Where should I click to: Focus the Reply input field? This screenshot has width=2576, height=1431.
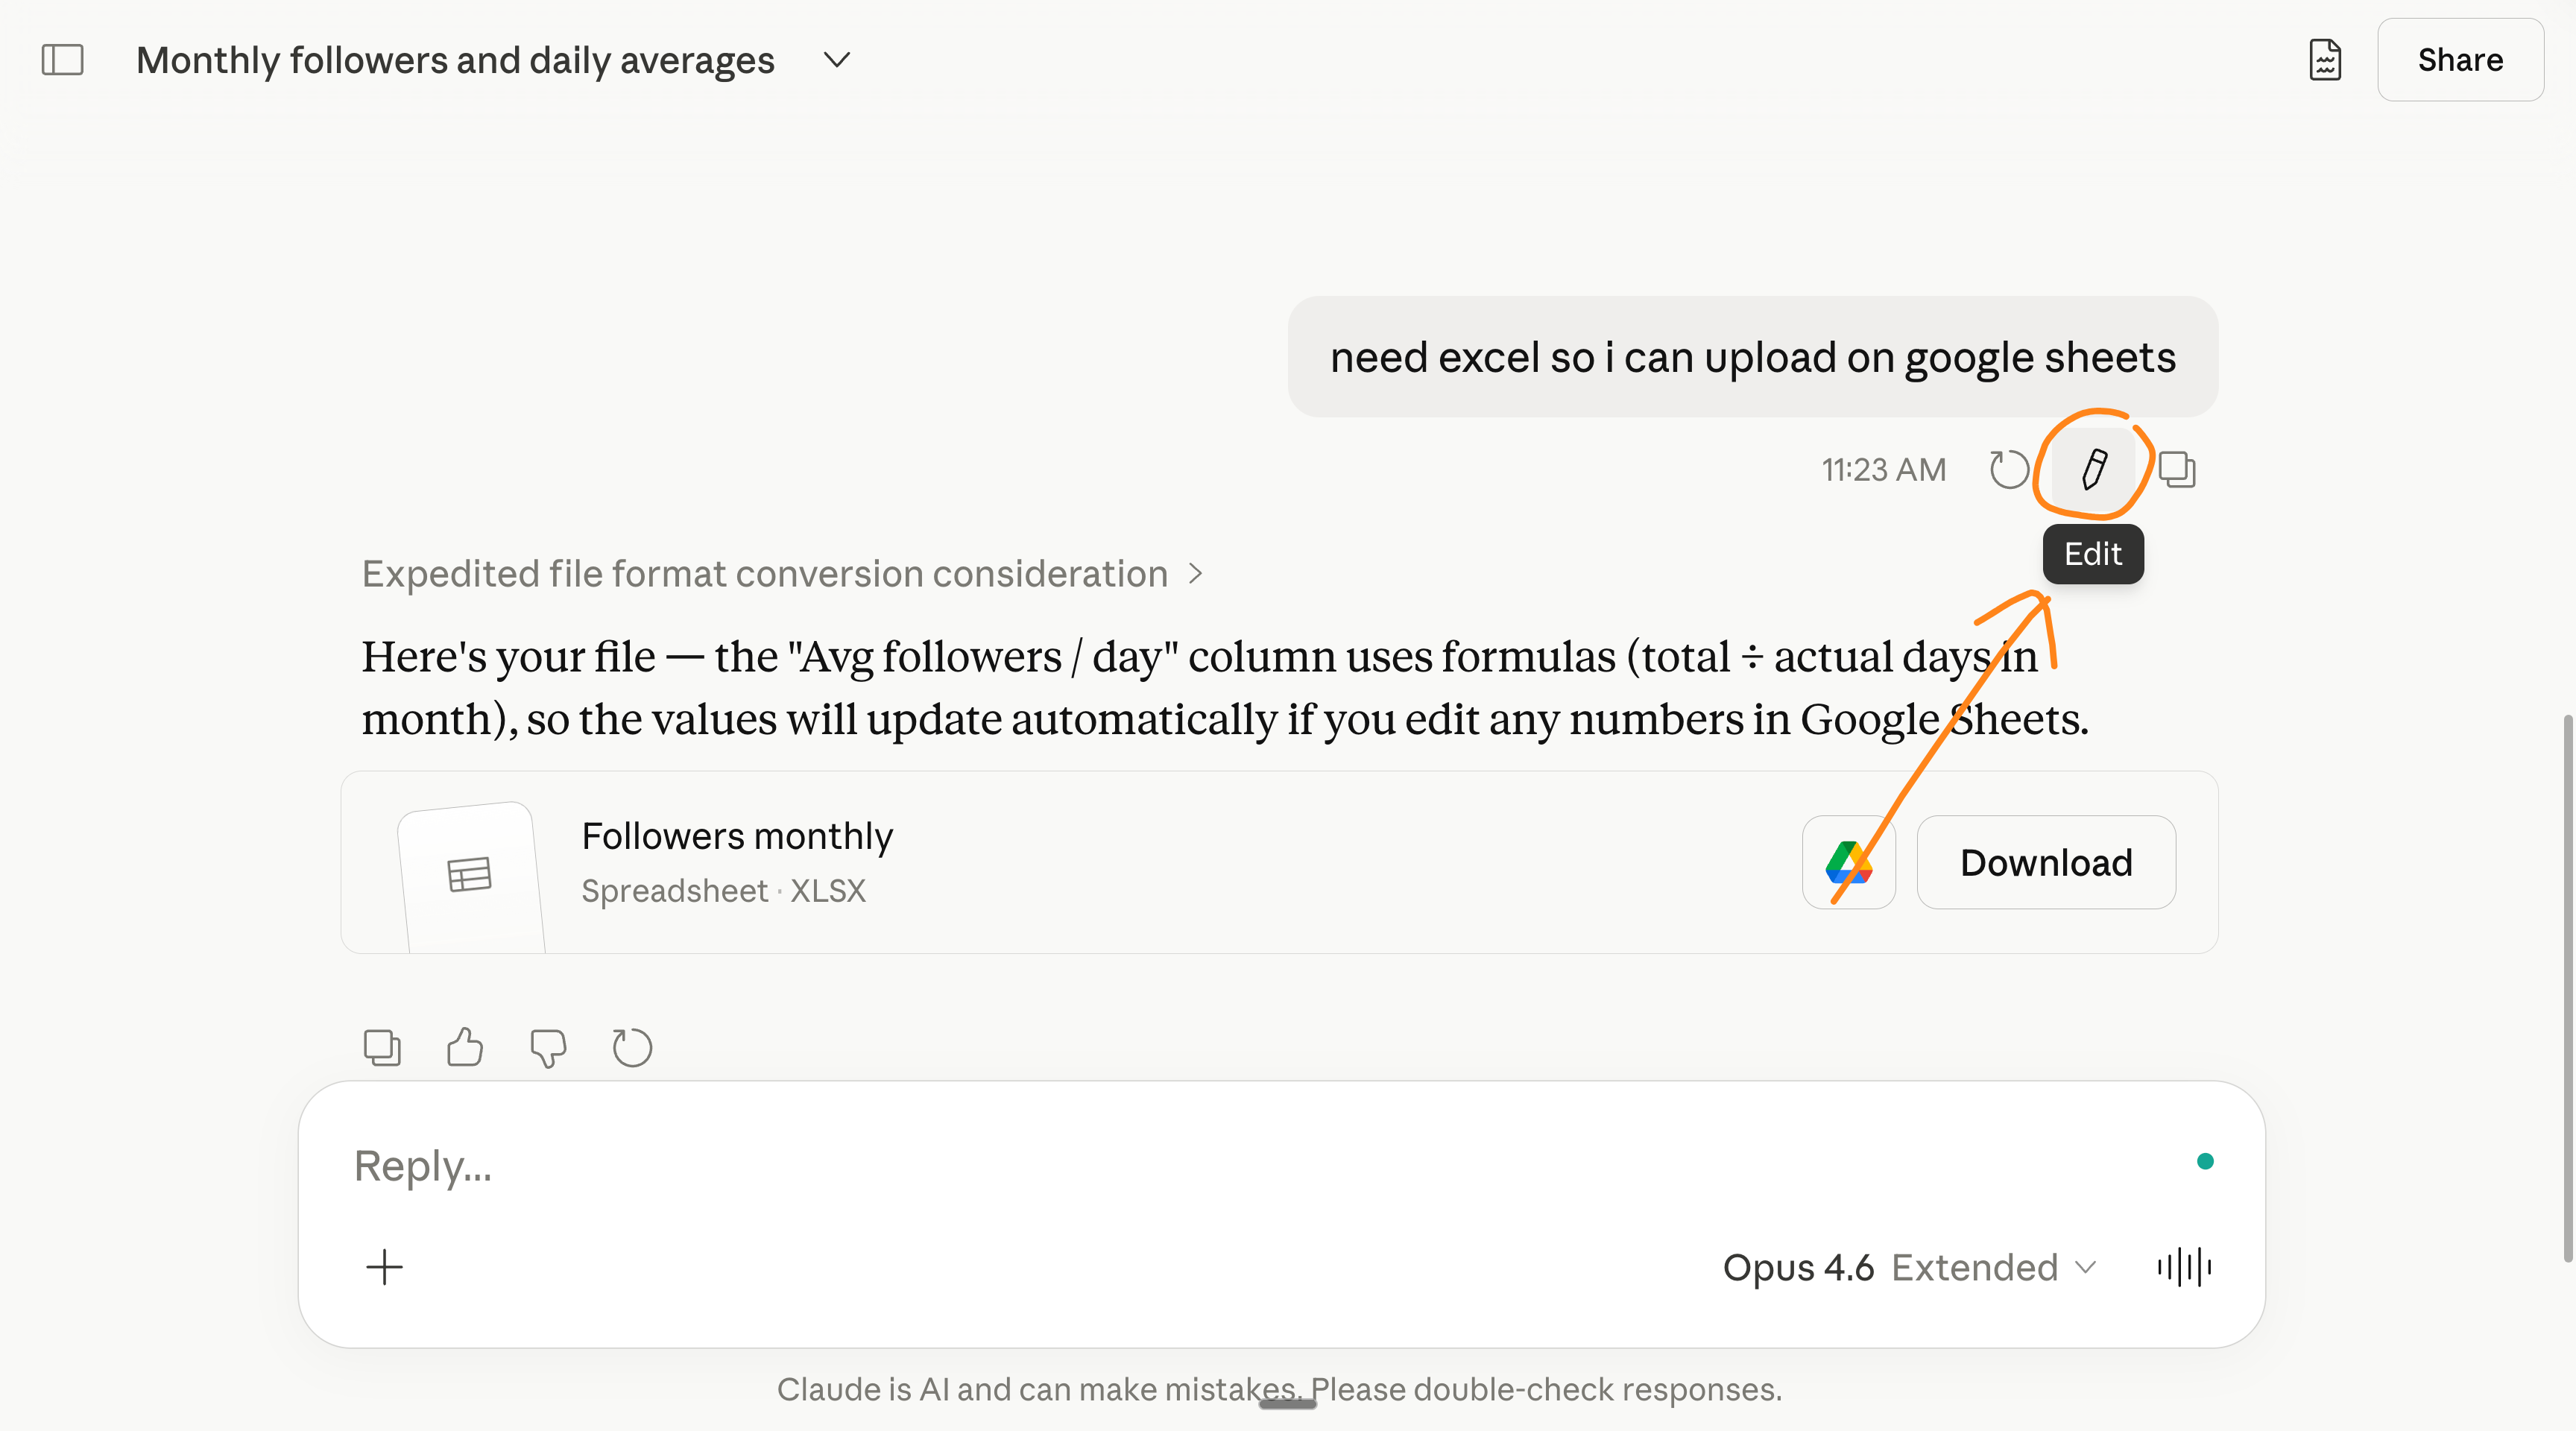[1260, 1166]
